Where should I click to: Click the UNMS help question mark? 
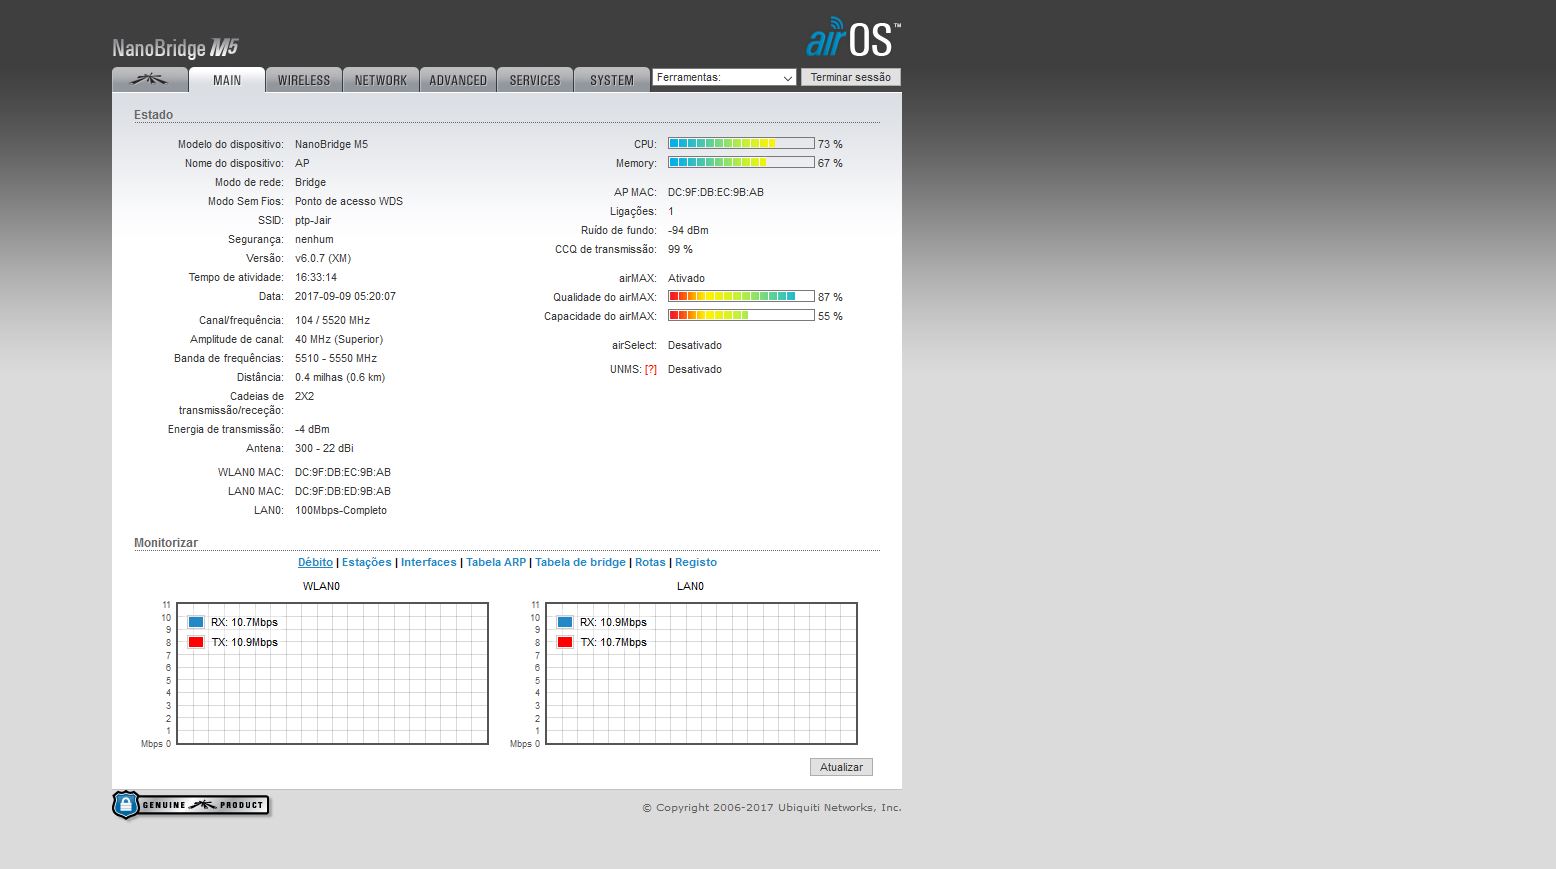651,370
